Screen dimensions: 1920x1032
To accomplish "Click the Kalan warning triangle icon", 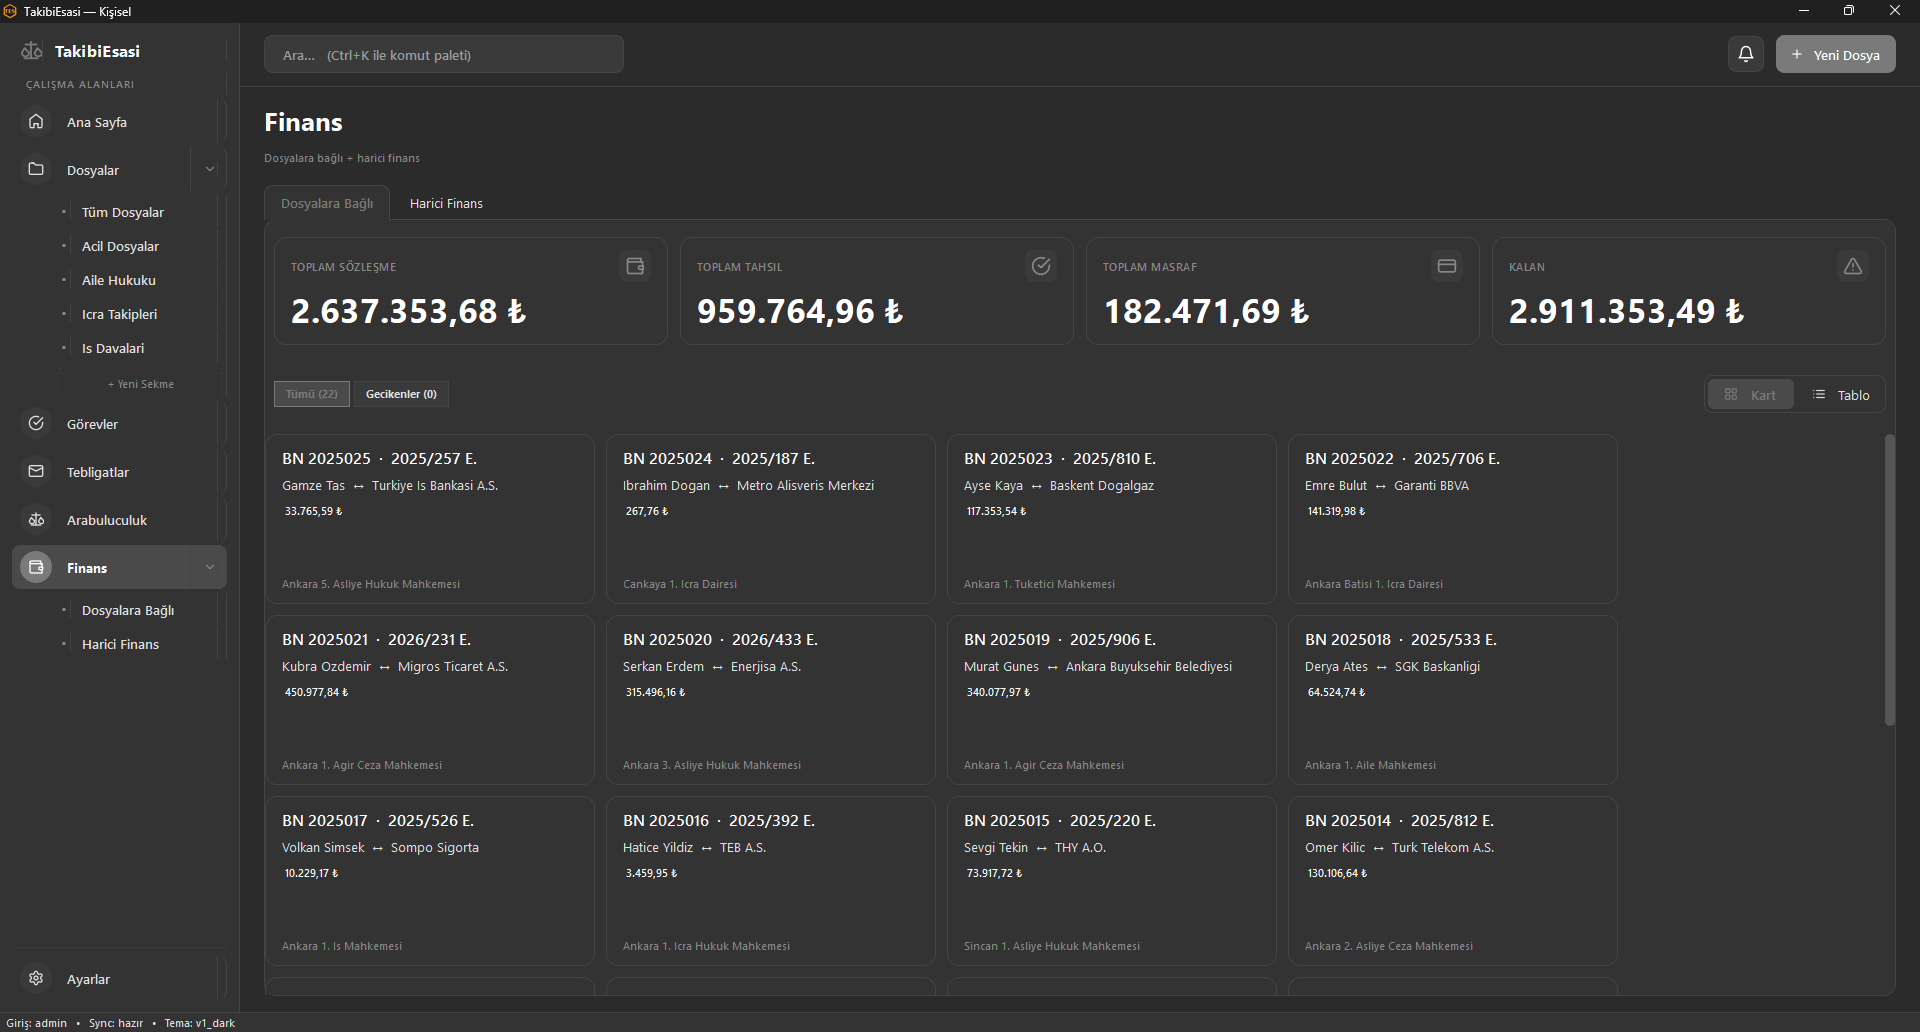I will [x=1853, y=266].
